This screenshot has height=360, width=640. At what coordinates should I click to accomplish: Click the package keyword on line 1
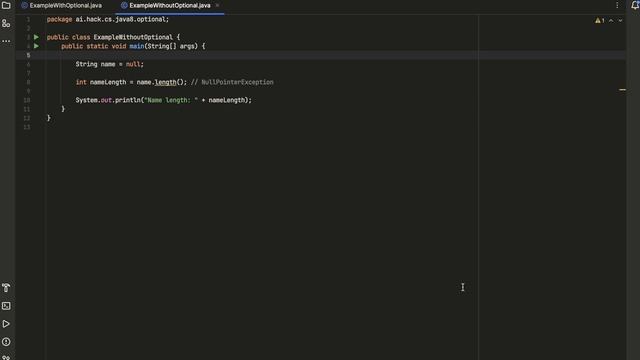pyautogui.click(x=59, y=19)
